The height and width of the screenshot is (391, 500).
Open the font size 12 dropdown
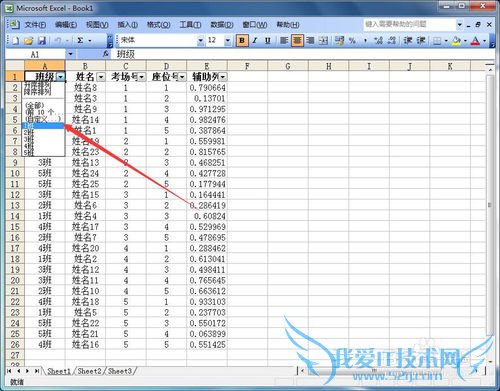pos(228,41)
